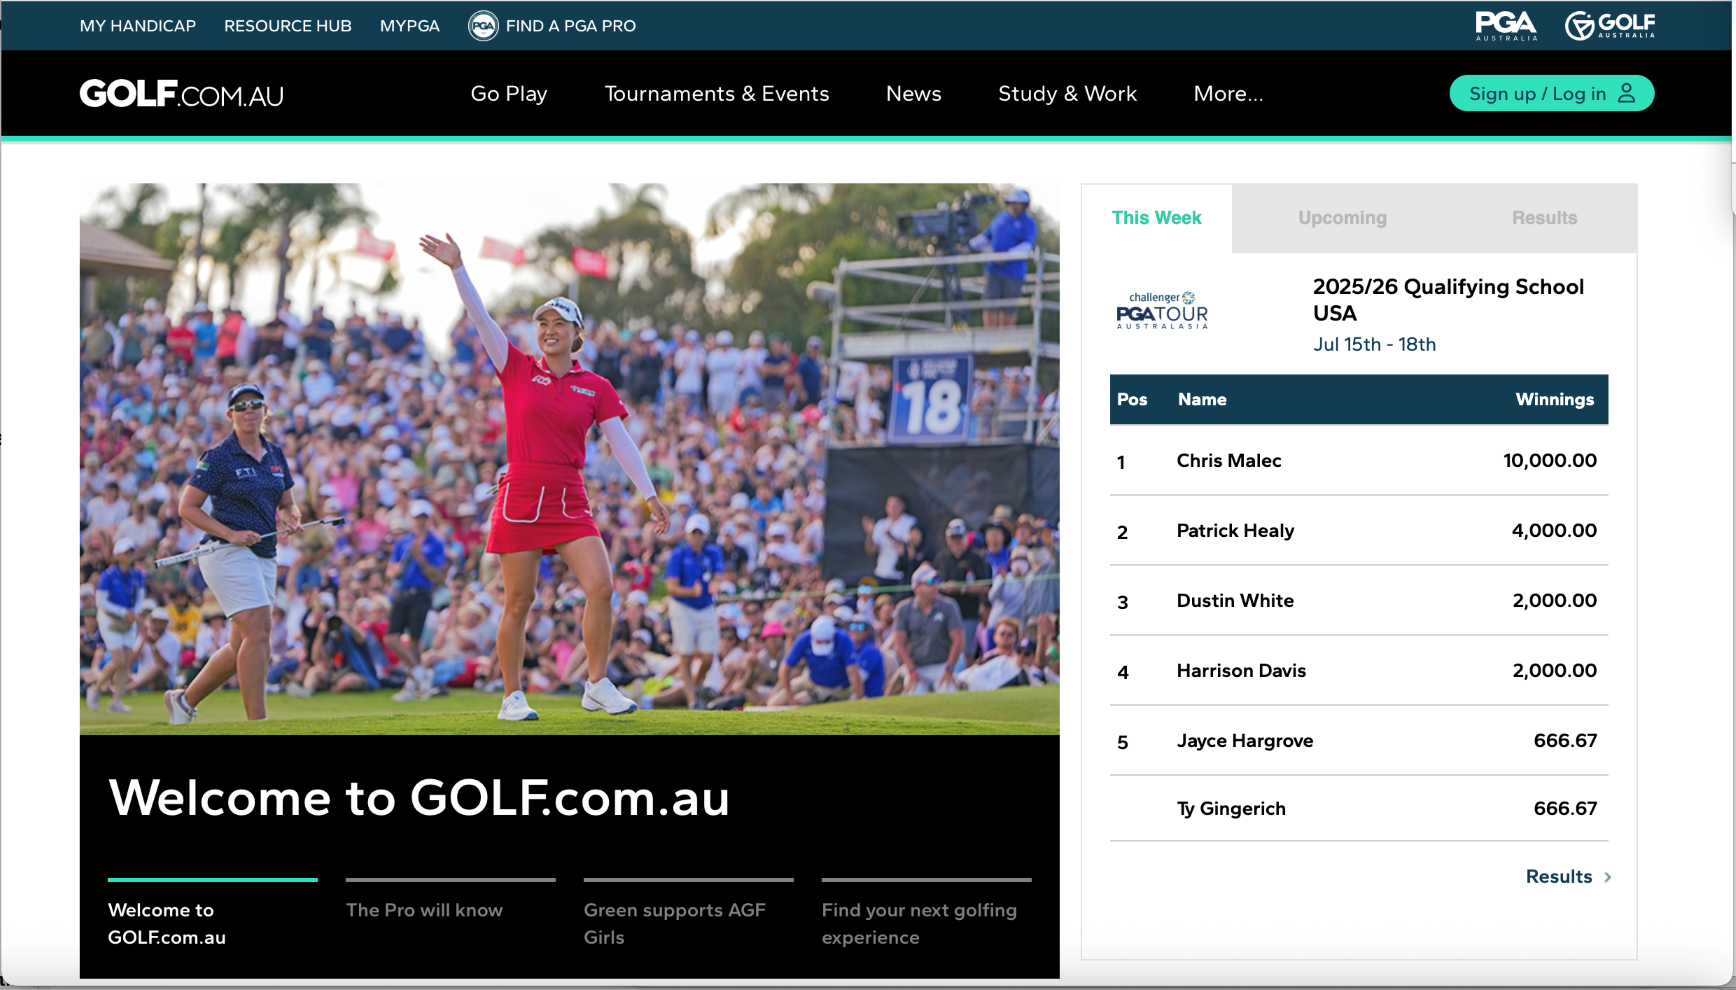Viewport: 1736px width, 990px height.
Task: Switch to the Results tab
Action: (1544, 217)
